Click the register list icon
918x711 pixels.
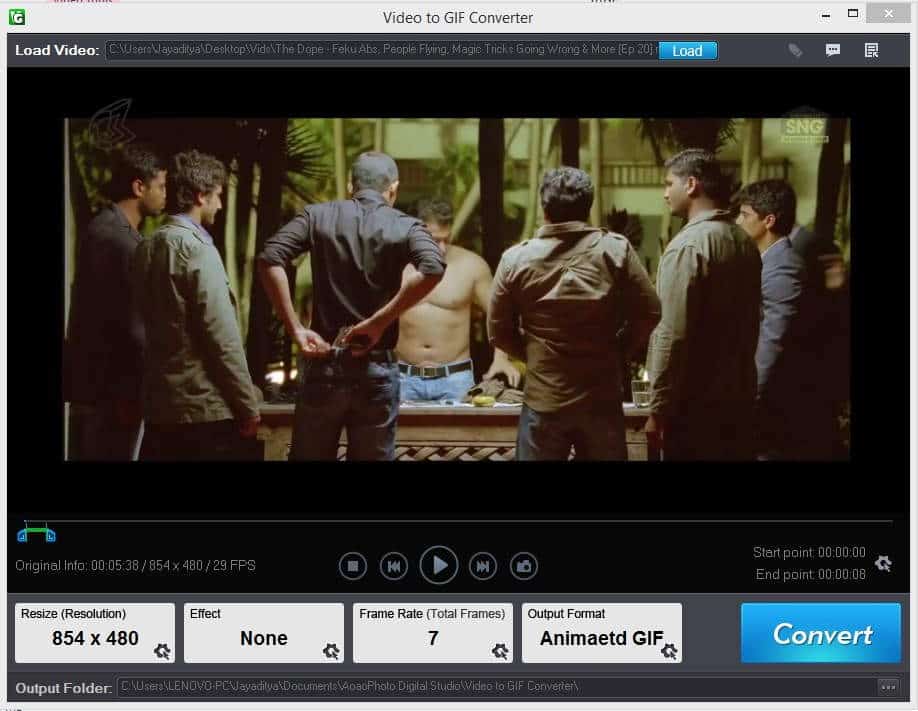[x=872, y=50]
